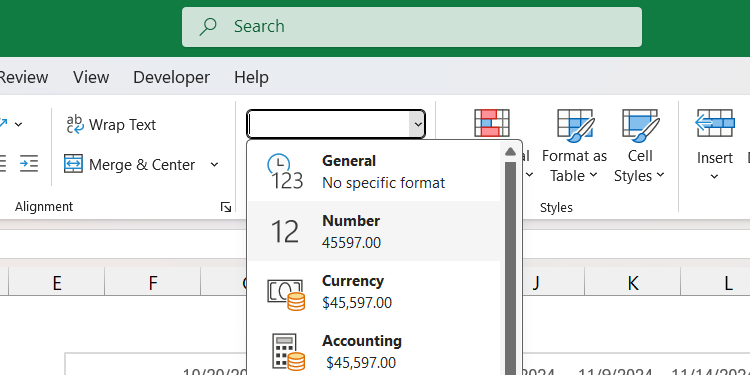Click the Accounting calculator icon
The height and width of the screenshot is (375, 750).
click(288, 352)
